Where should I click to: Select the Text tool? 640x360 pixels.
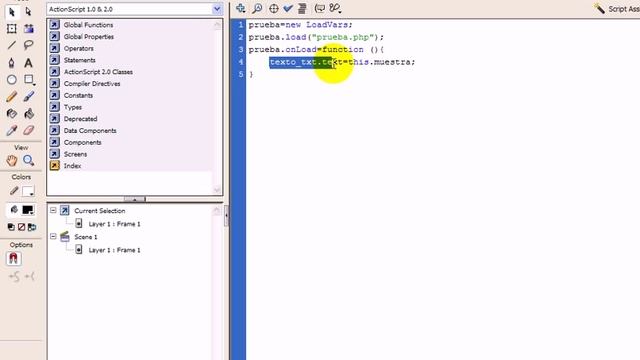28,62
